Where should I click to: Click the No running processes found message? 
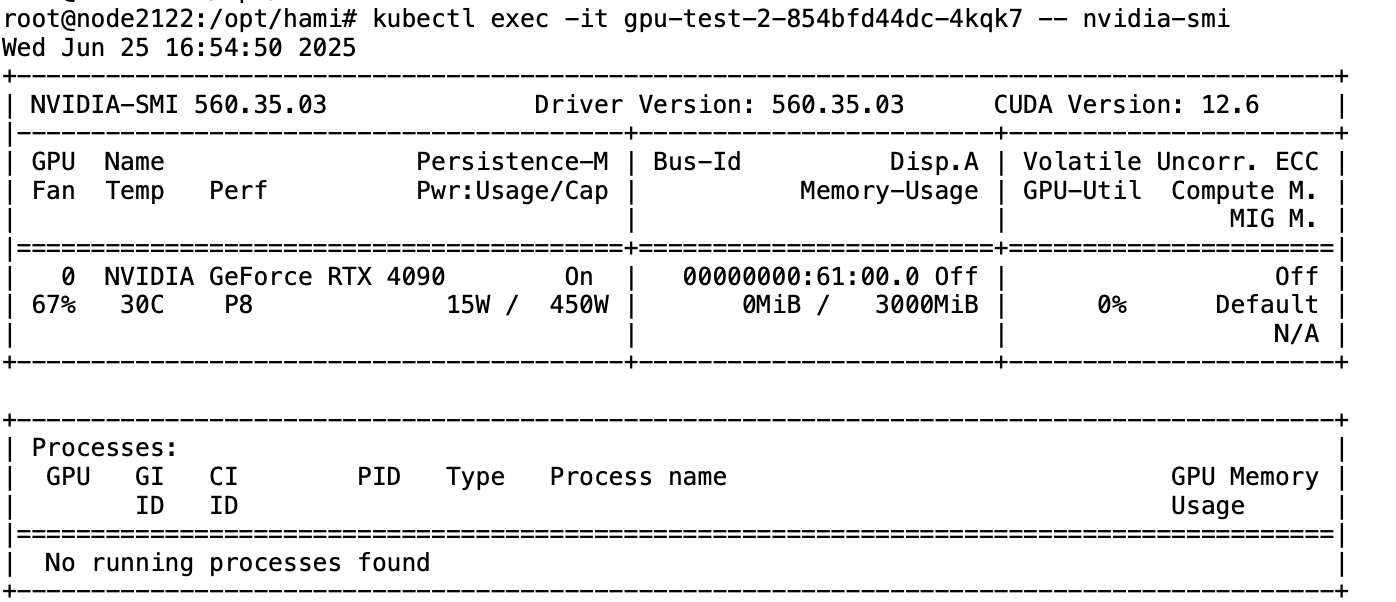pos(238,563)
